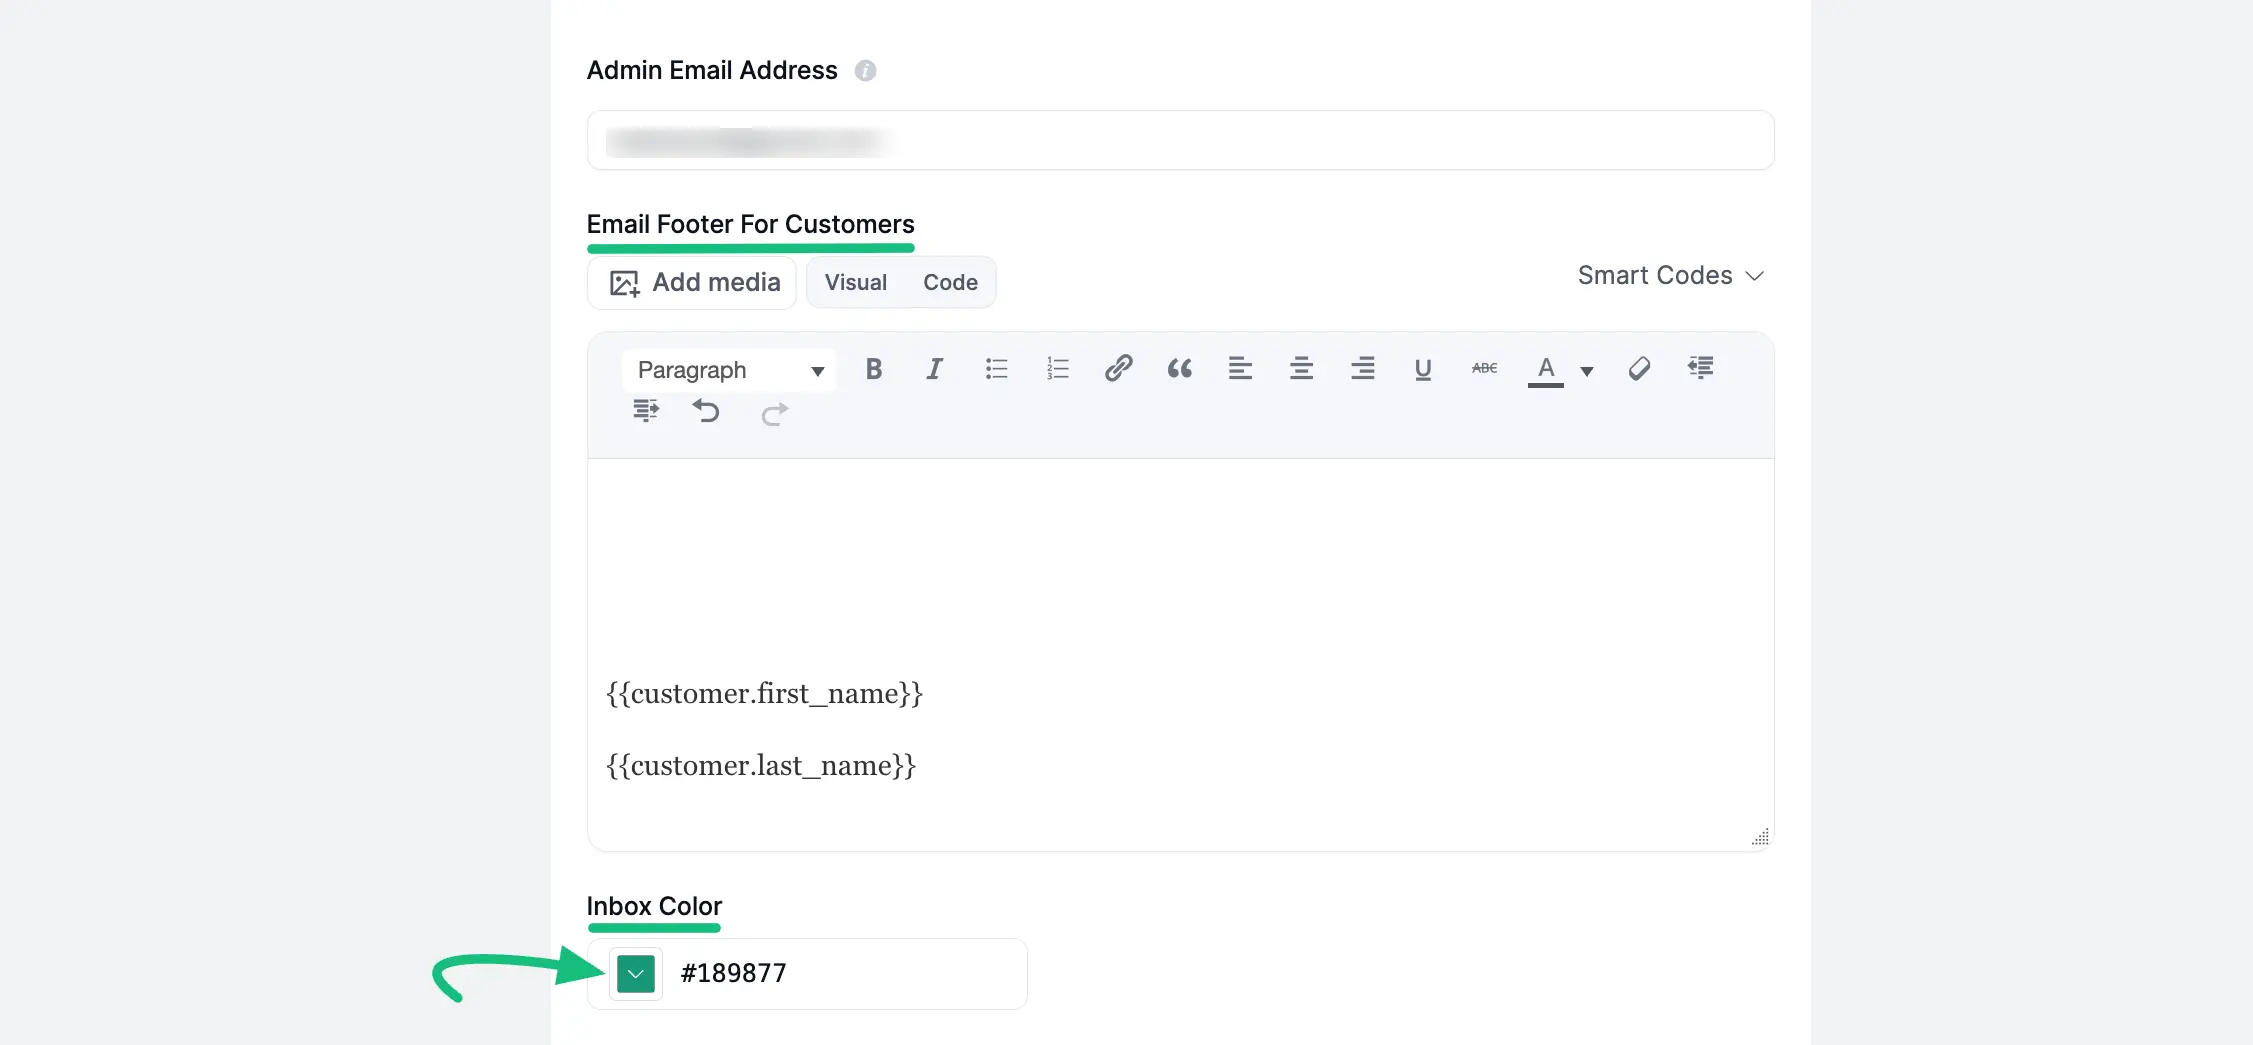Redo the last editor change
Viewport: 2253px width, 1045px height.
774,413
